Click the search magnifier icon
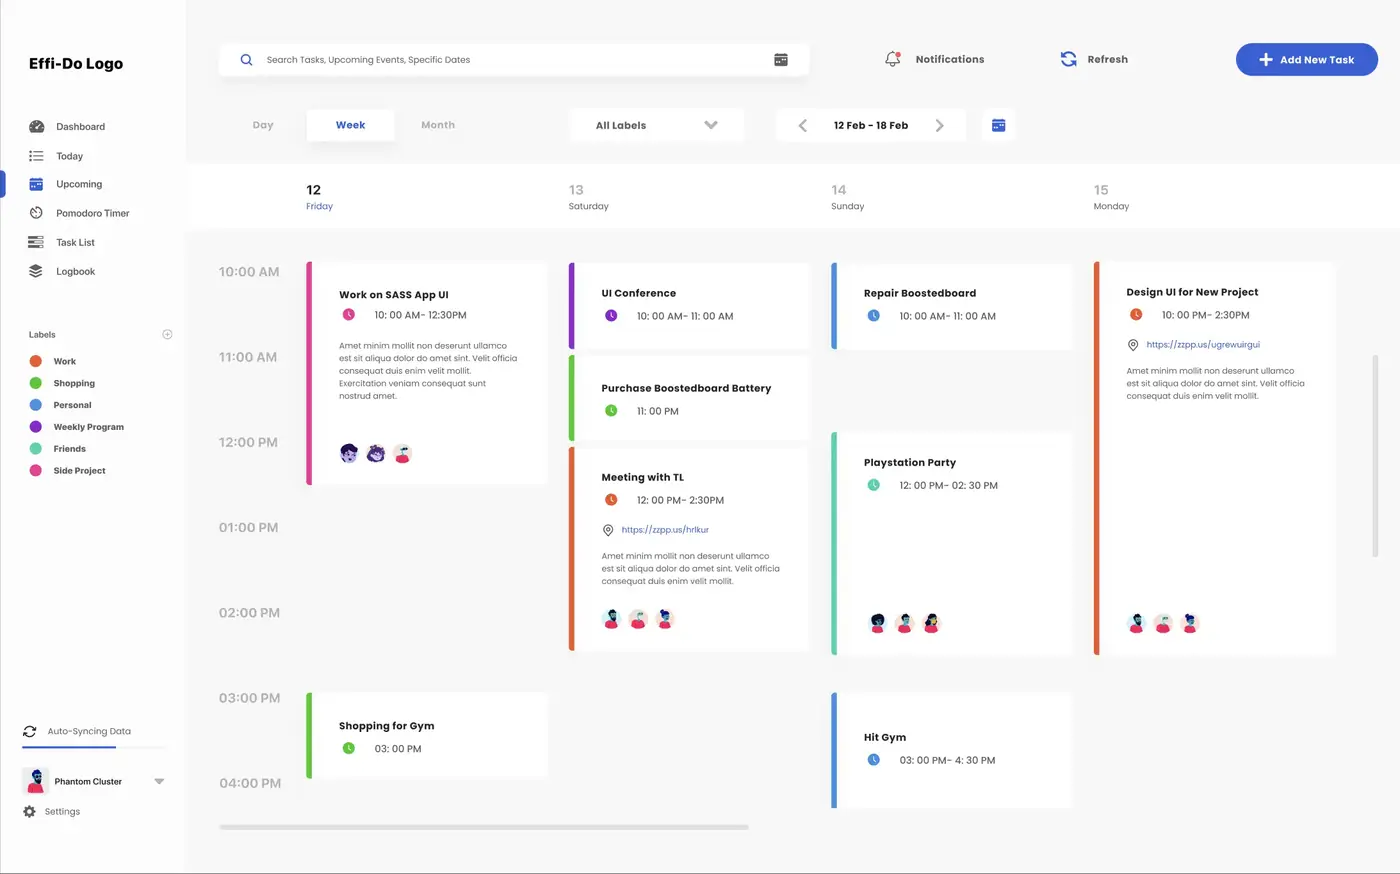Screen dimensions: 1400x874 click(246, 60)
